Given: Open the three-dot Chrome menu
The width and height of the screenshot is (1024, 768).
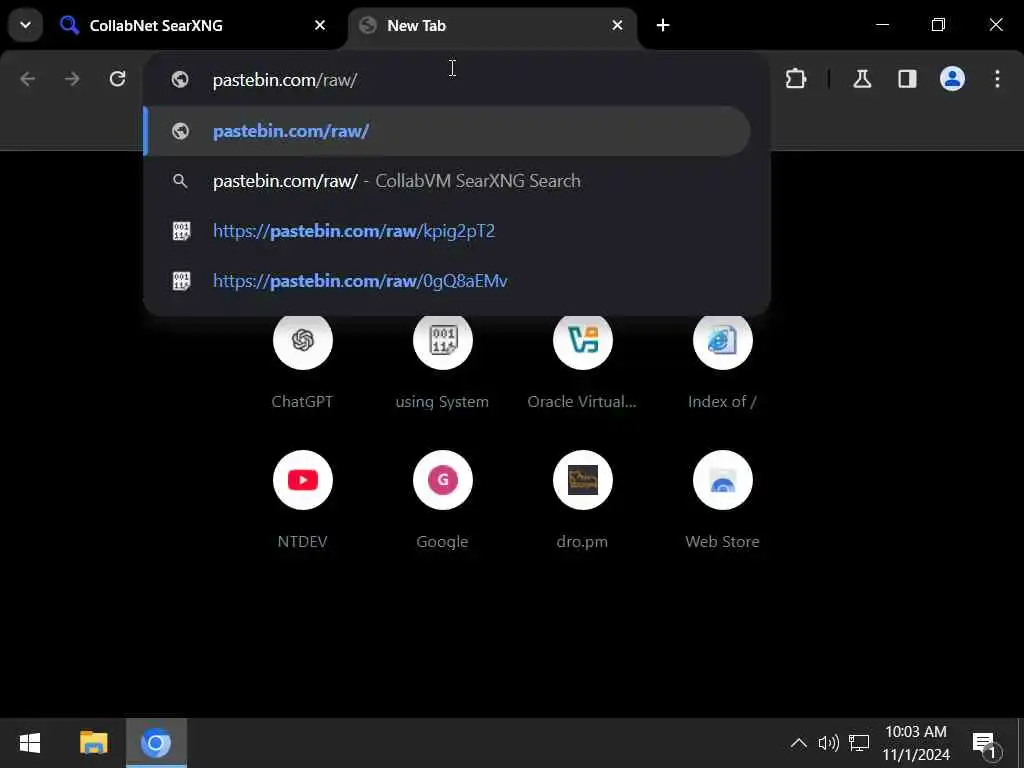Looking at the screenshot, I should pyautogui.click(x=997, y=79).
